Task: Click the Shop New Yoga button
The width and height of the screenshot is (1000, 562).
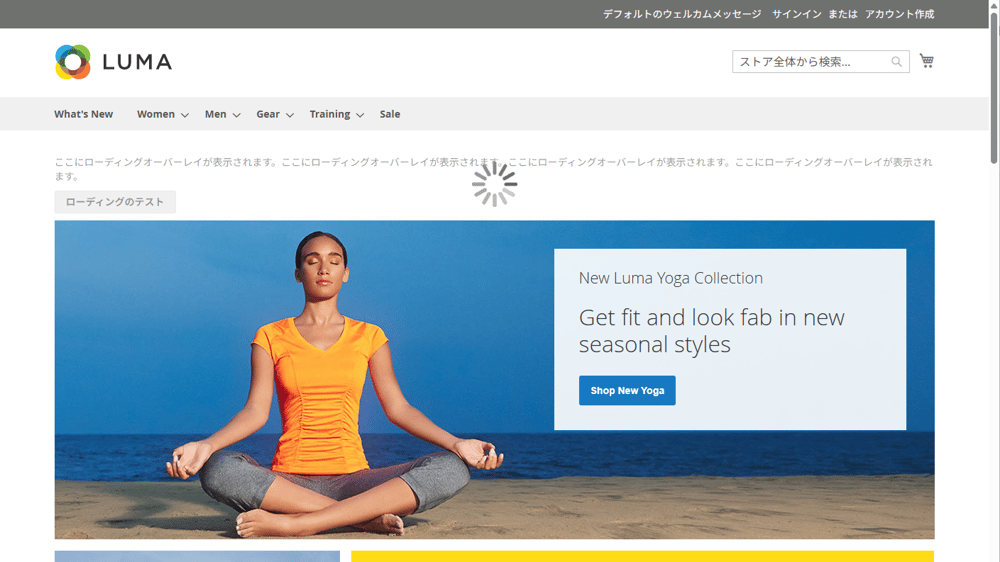Action: (x=627, y=390)
